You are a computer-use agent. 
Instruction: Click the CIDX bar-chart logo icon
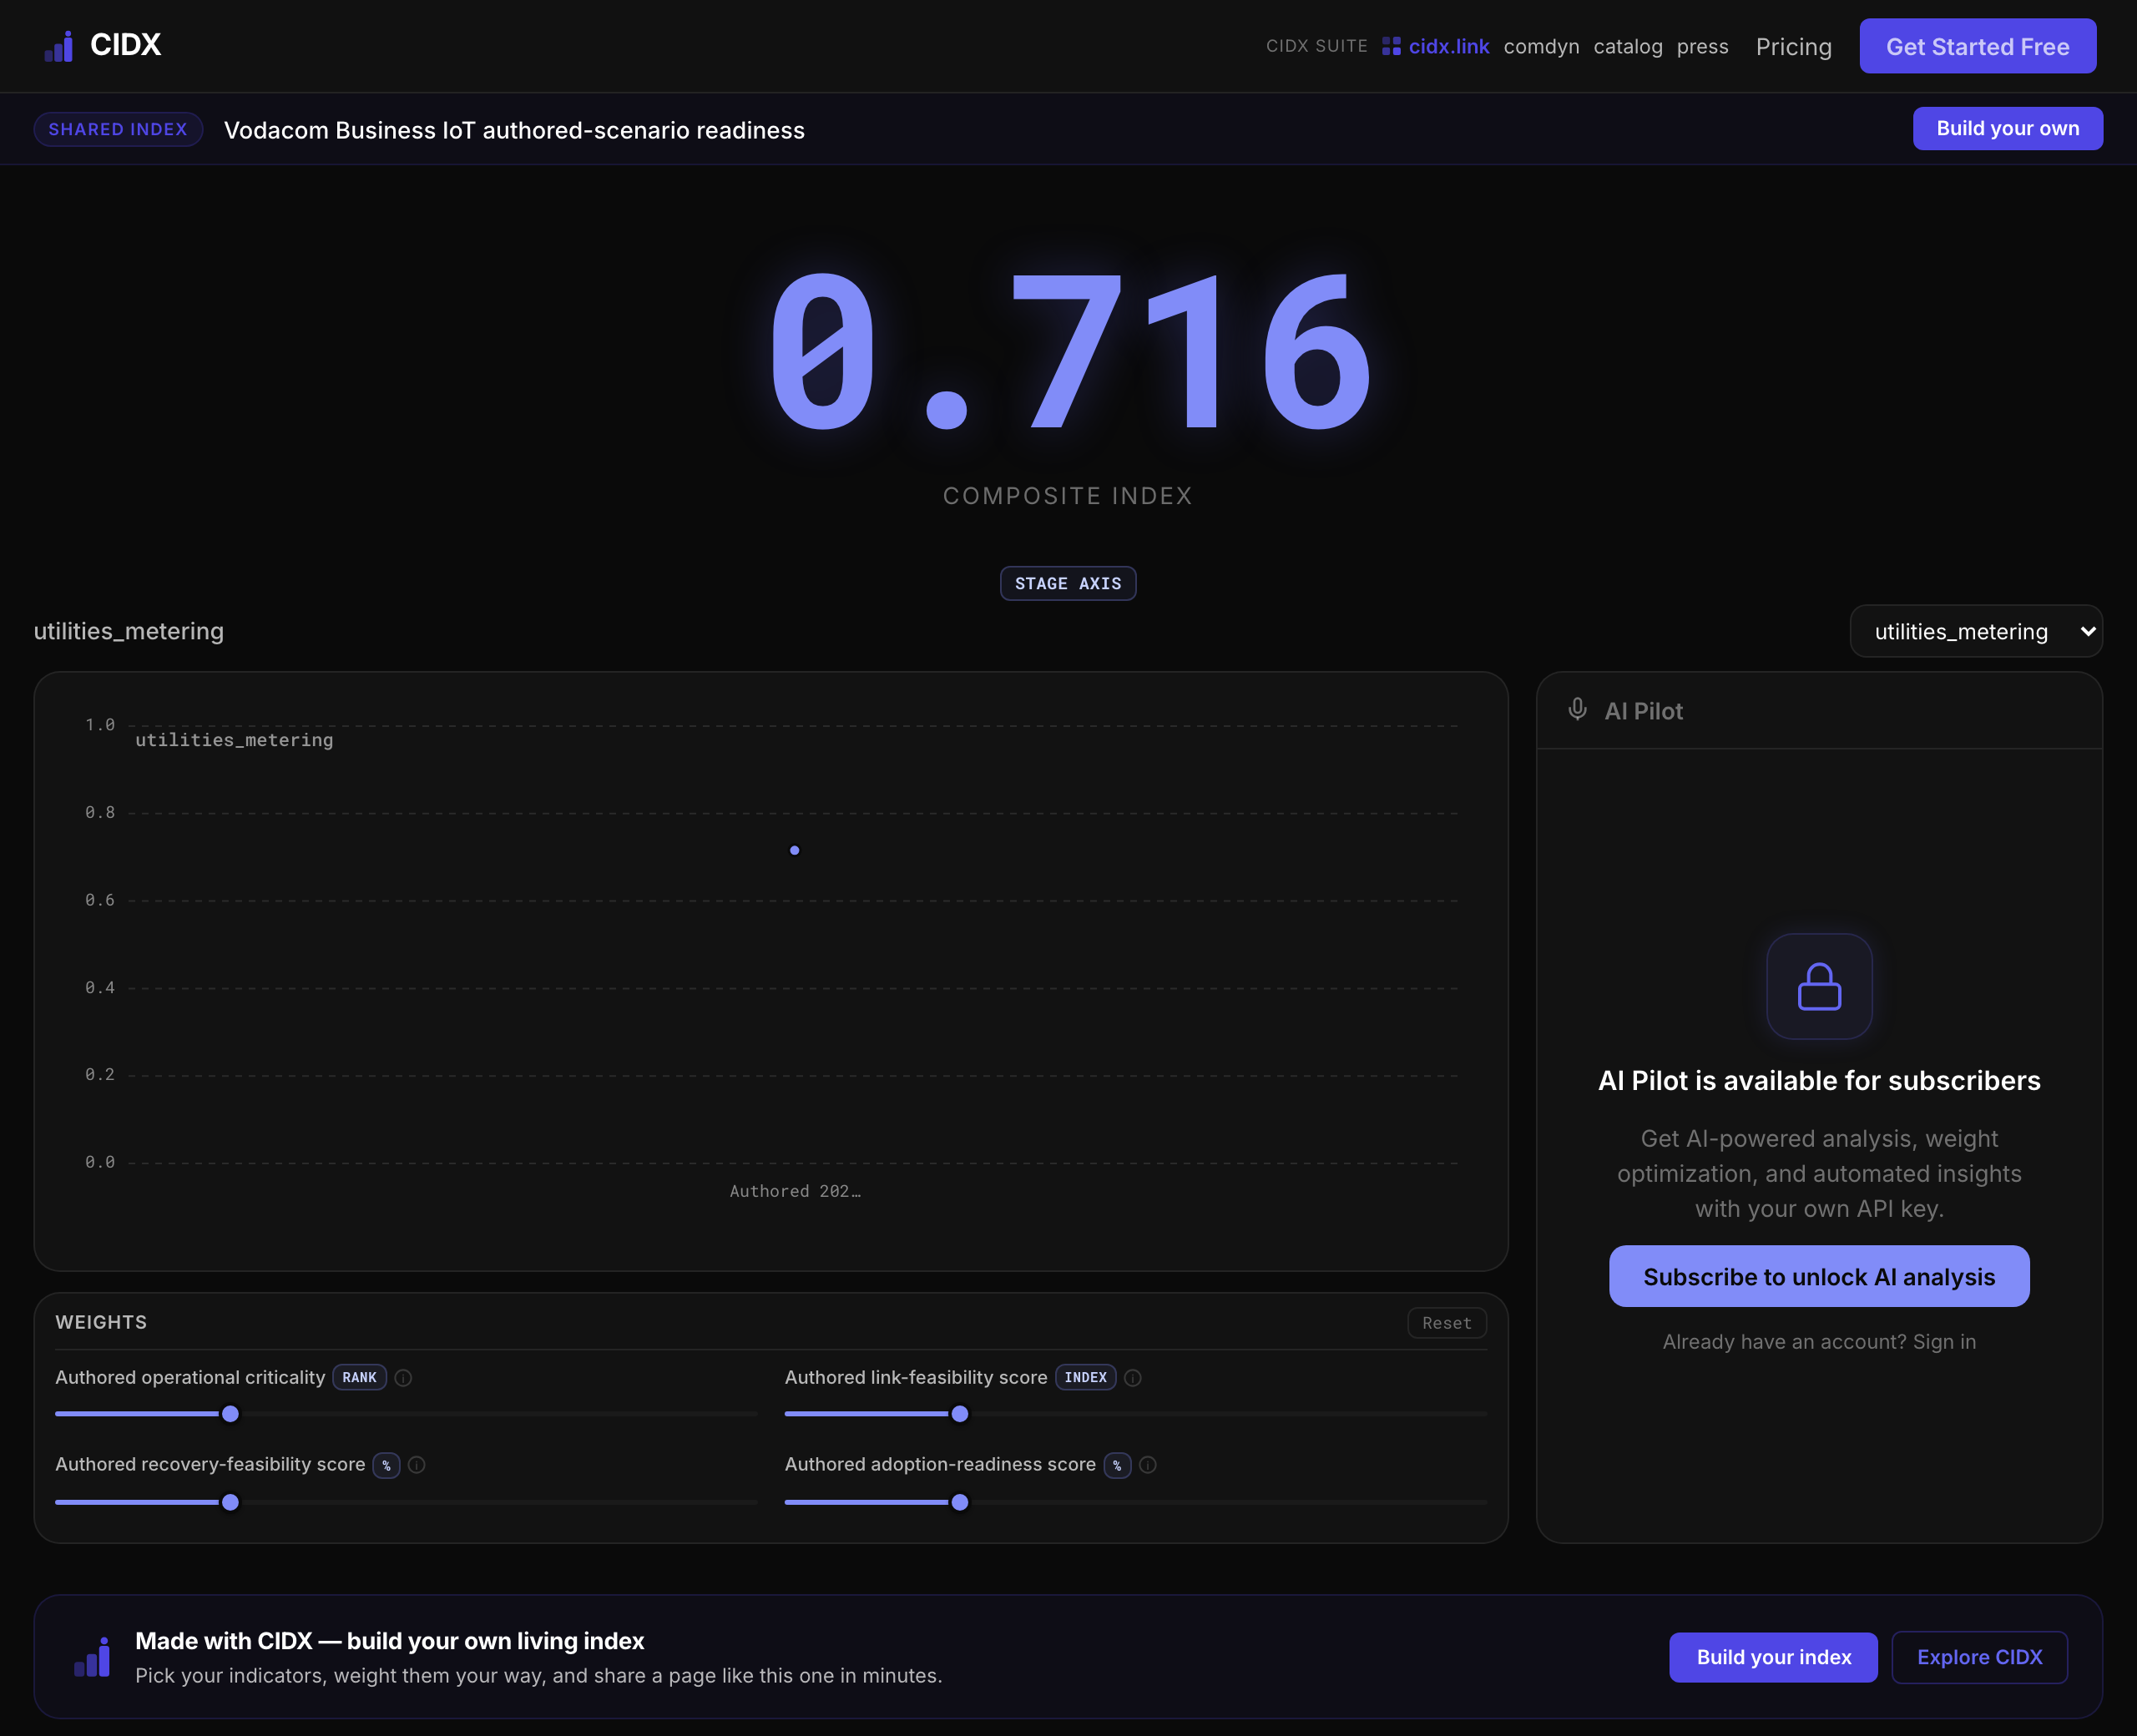coord(59,46)
